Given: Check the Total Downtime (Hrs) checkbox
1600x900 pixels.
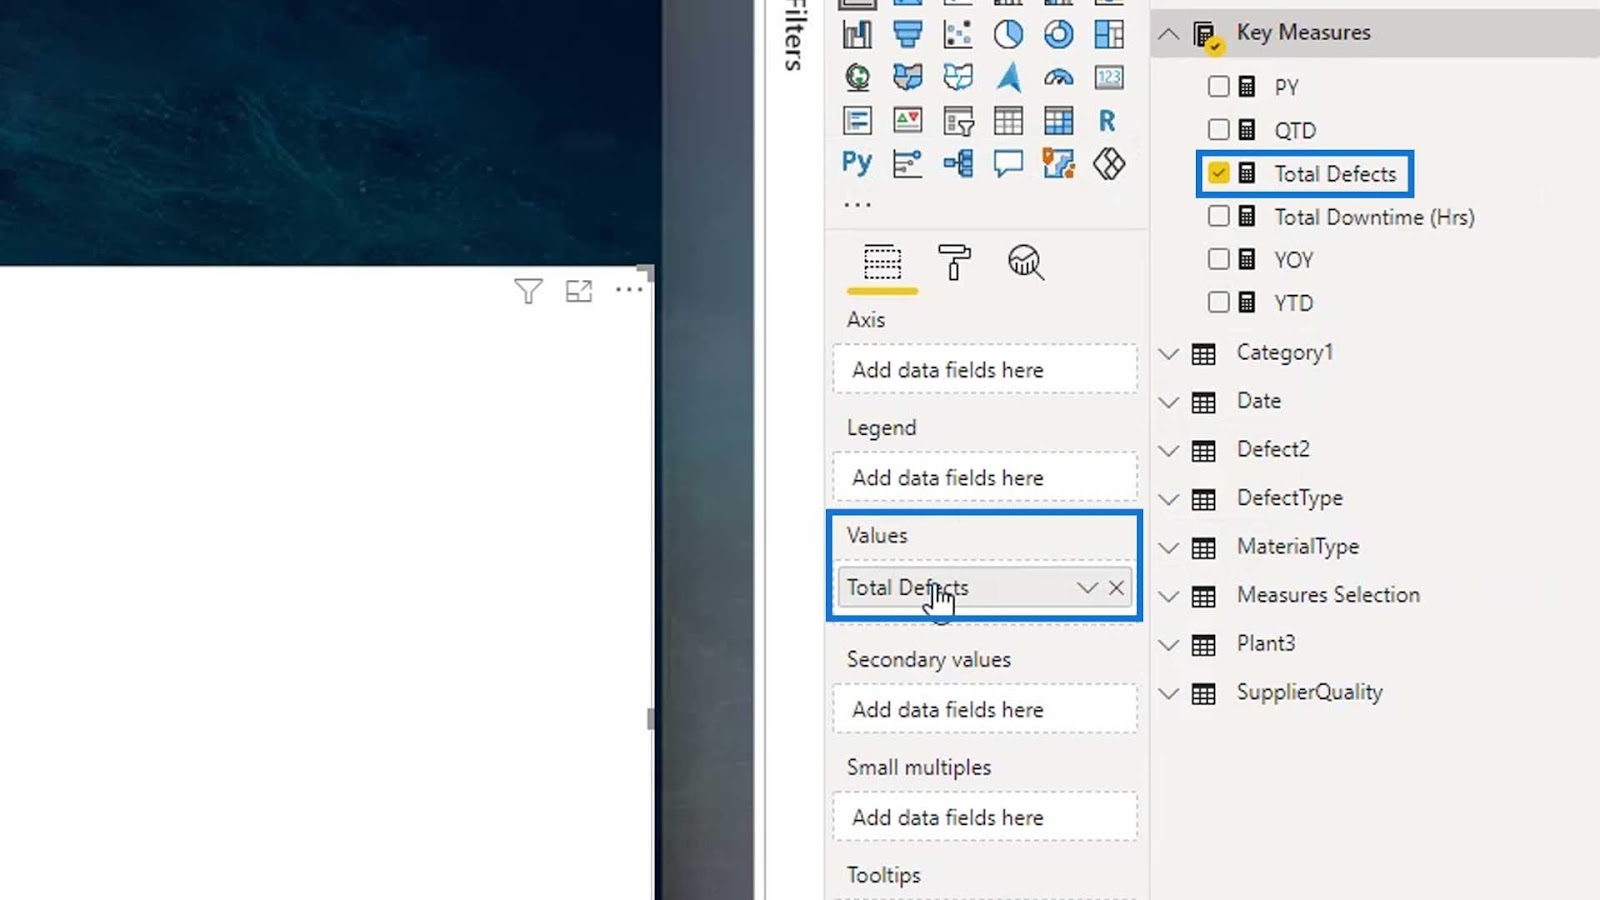Looking at the screenshot, I should [1218, 216].
